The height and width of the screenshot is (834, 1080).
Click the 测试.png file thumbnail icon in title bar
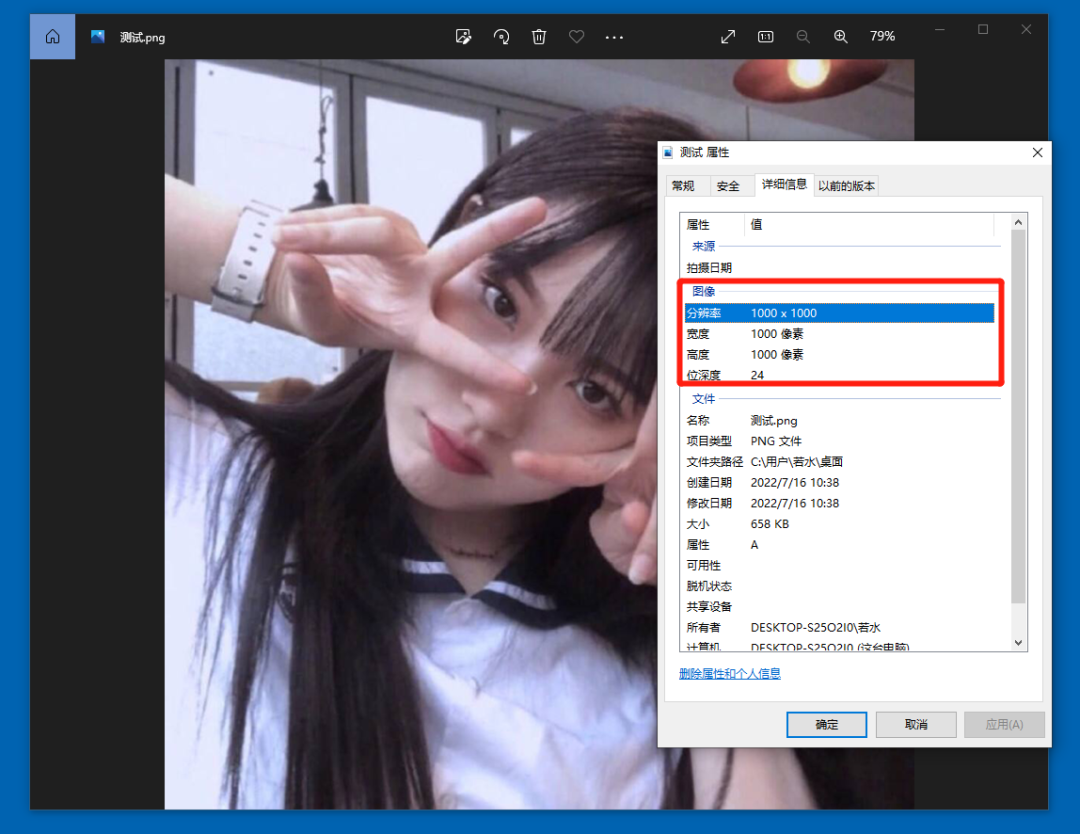point(98,37)
